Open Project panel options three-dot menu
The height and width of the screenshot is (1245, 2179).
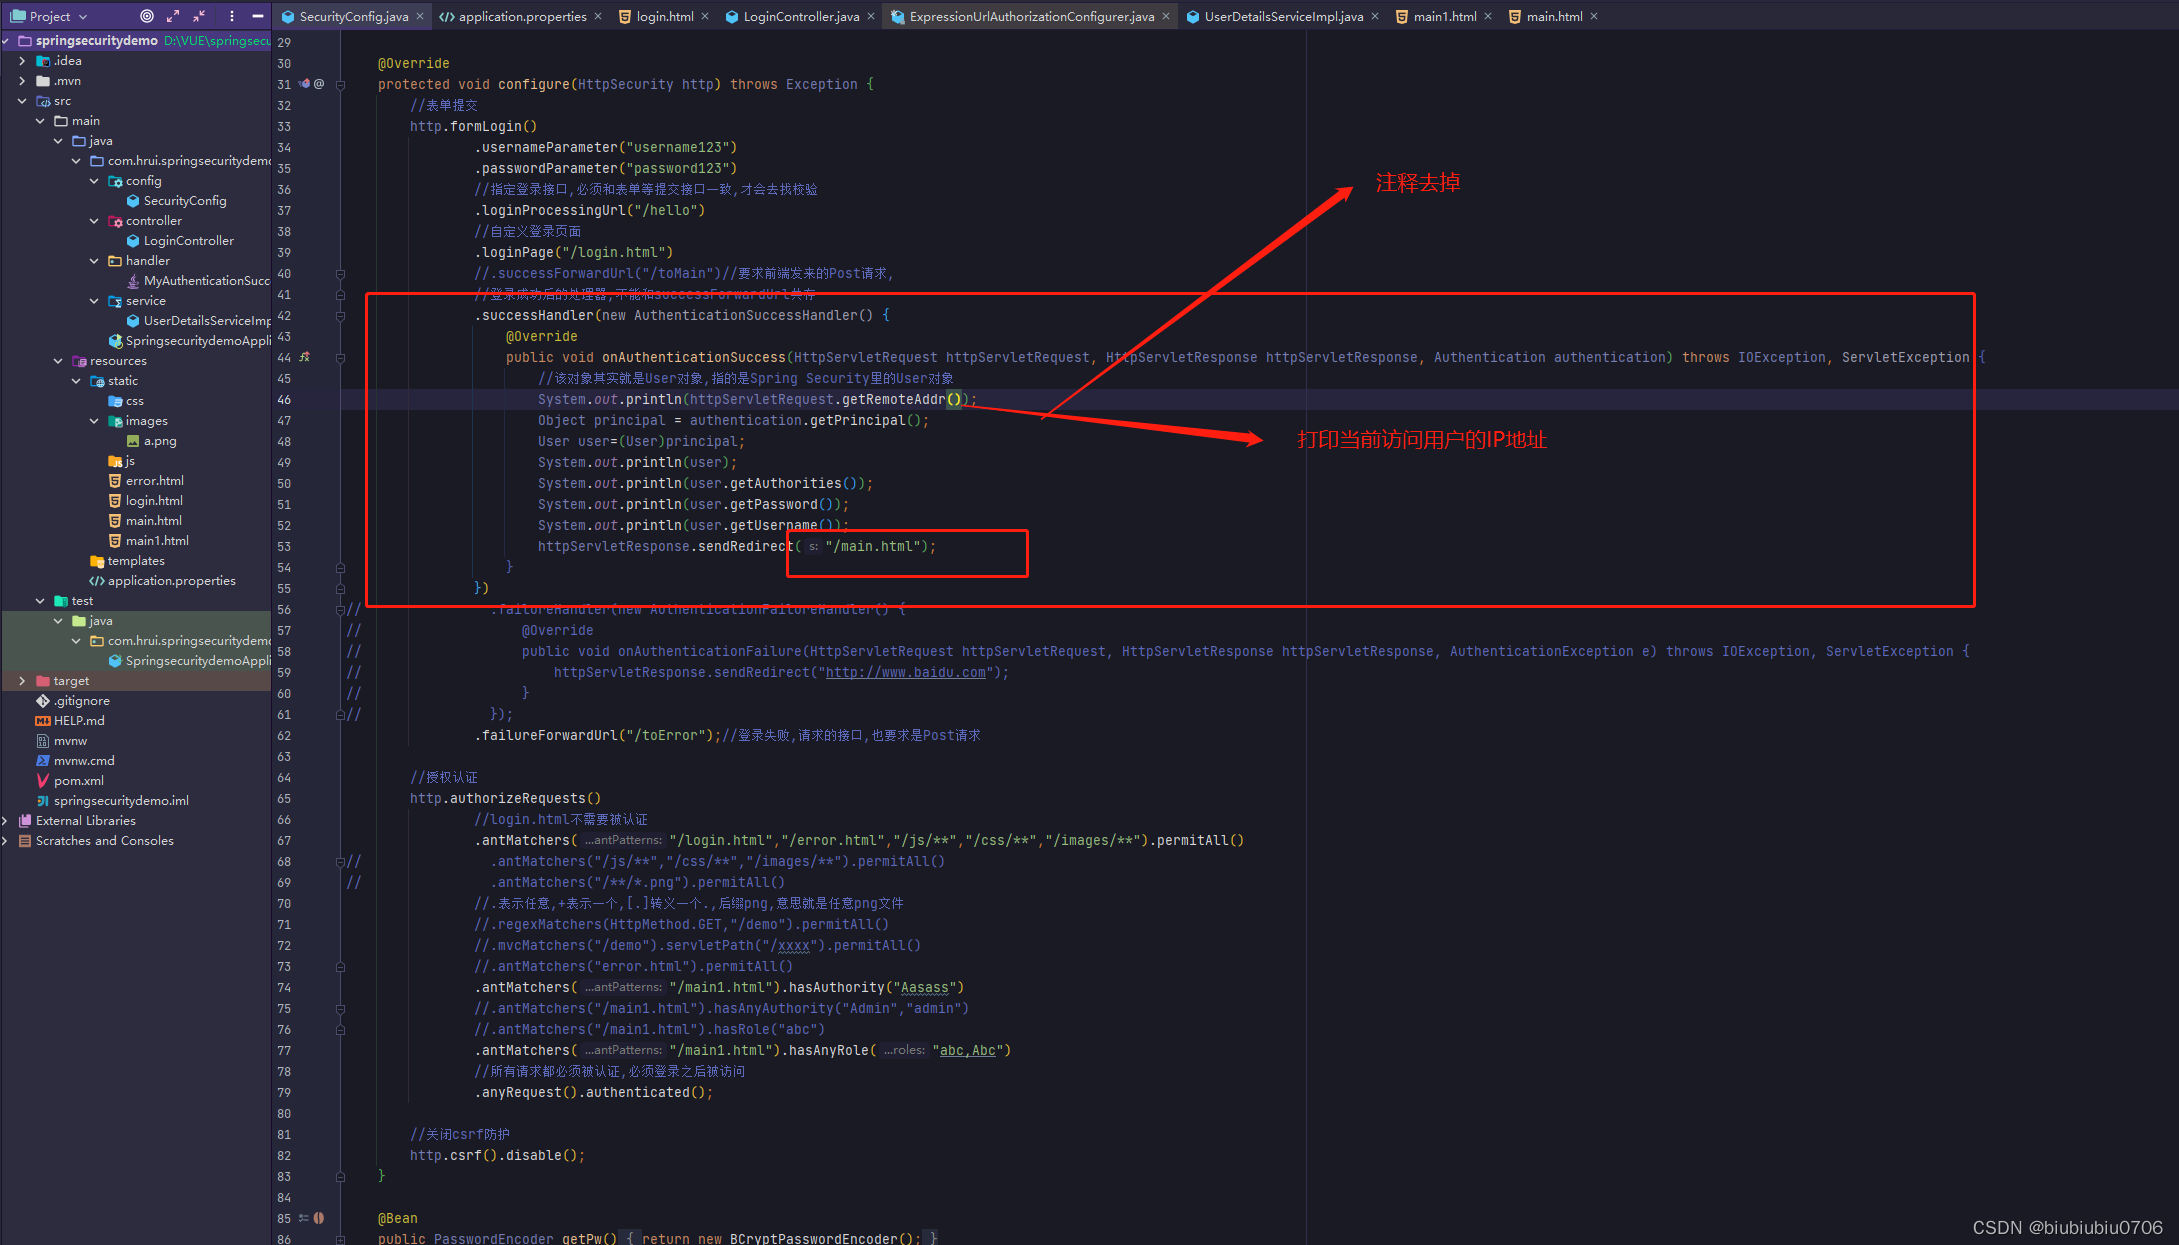point(232,16)
